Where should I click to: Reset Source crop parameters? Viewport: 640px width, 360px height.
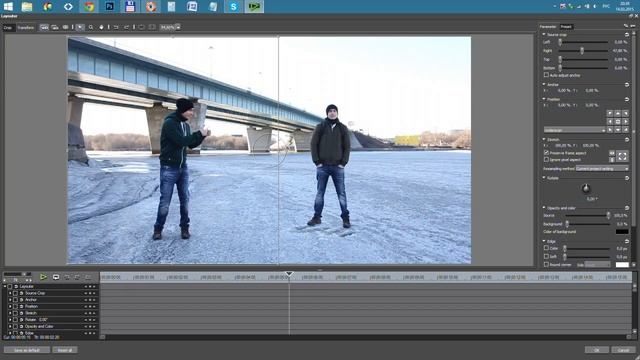click(627, 35)
